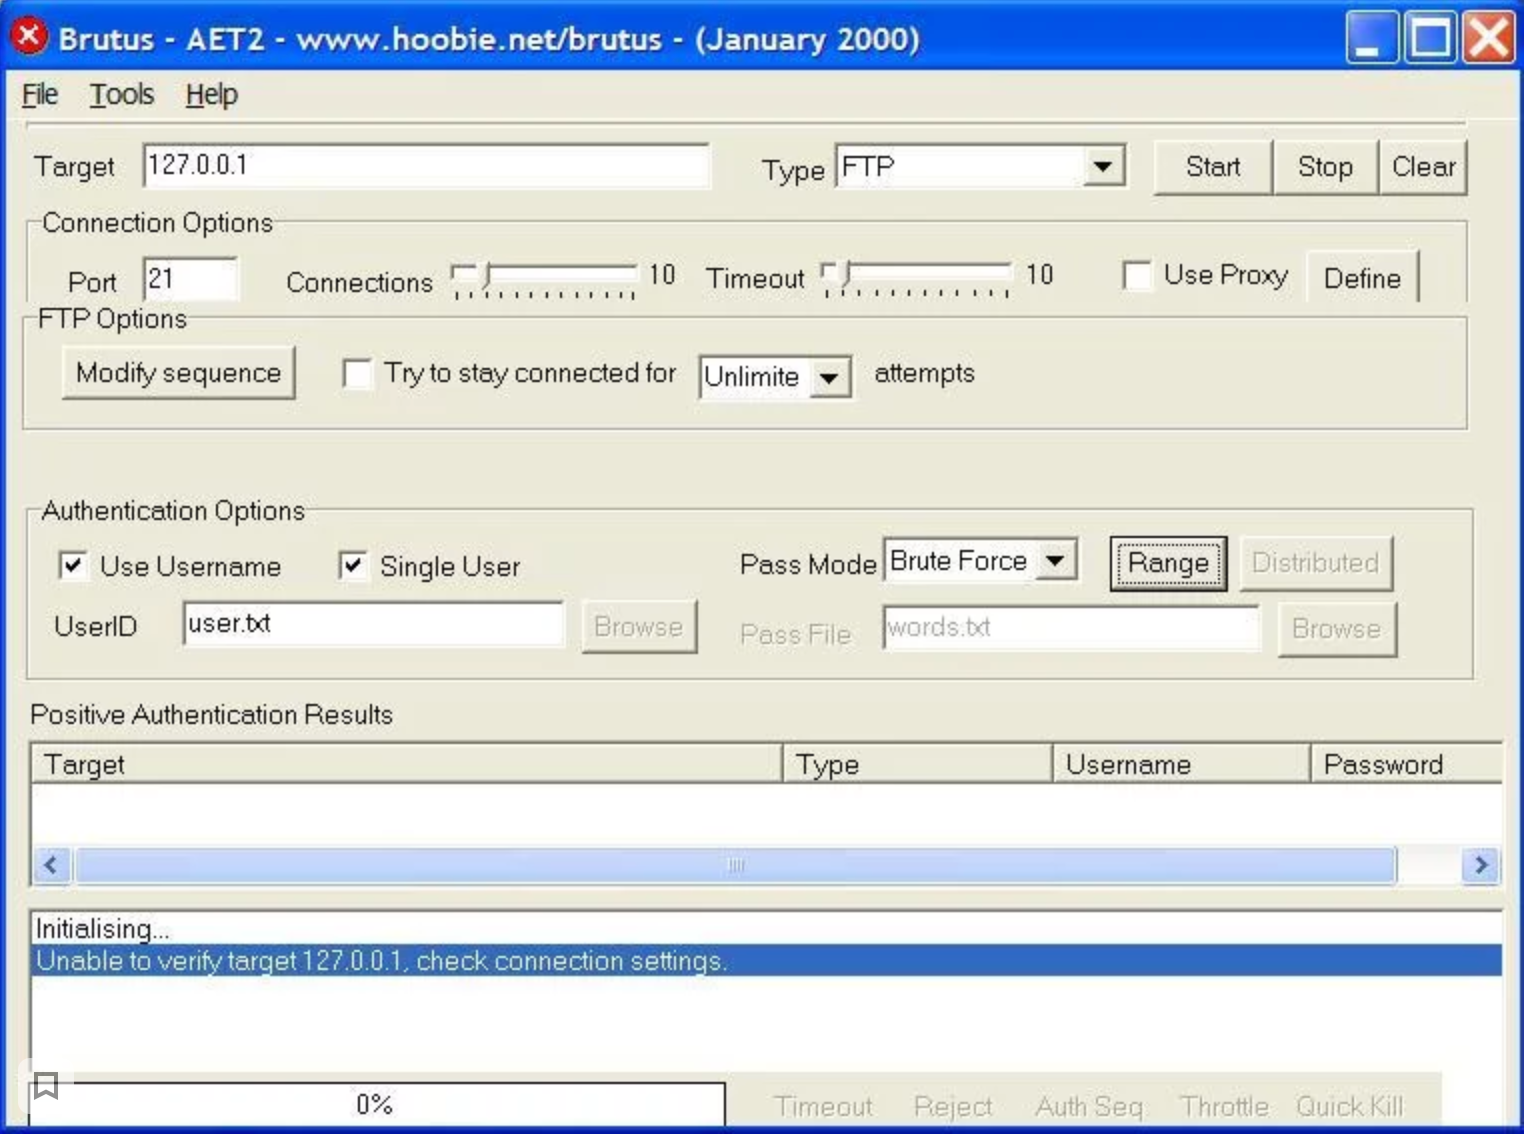Click the Brutus red X title bar icon
The width and height of the screenshot is (1524, 1134).
point(29,36)
